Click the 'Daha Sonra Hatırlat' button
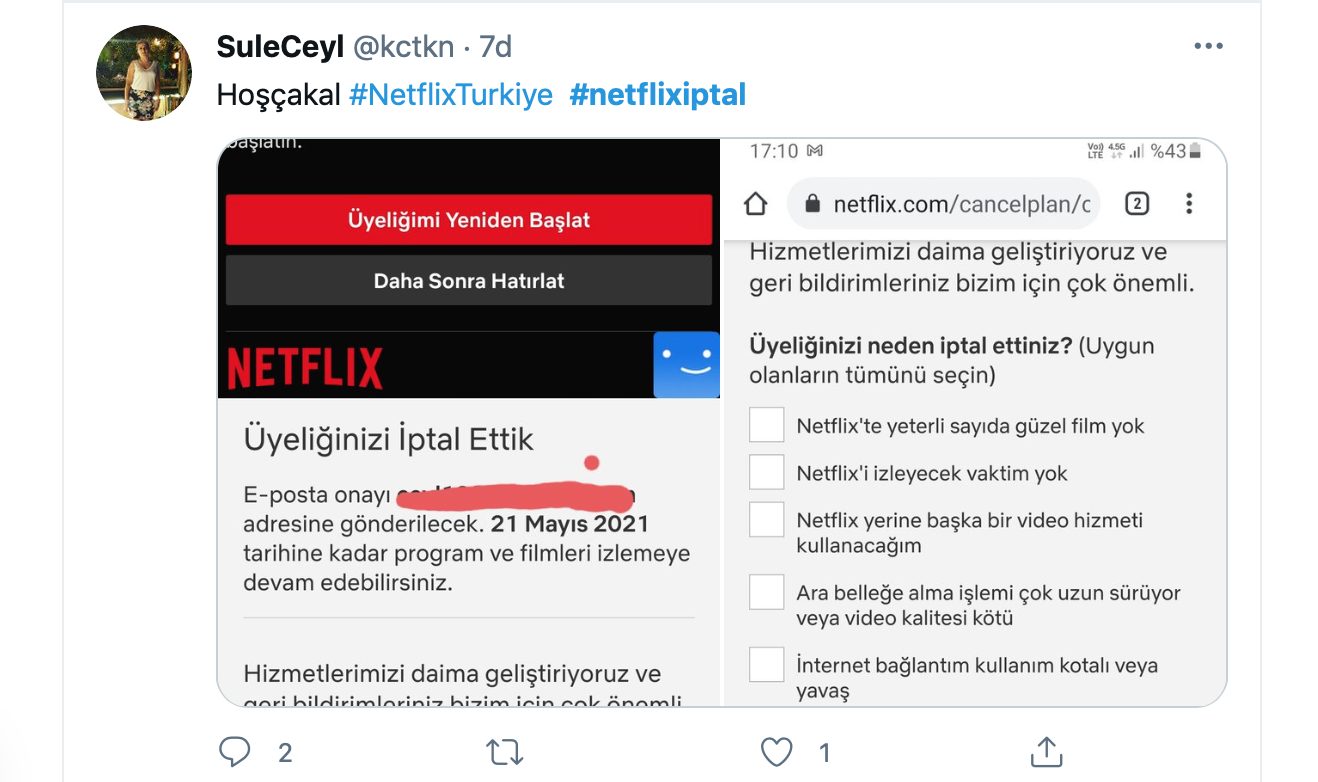The height and width of the screenshot is (782, 1318). point(469,281)
